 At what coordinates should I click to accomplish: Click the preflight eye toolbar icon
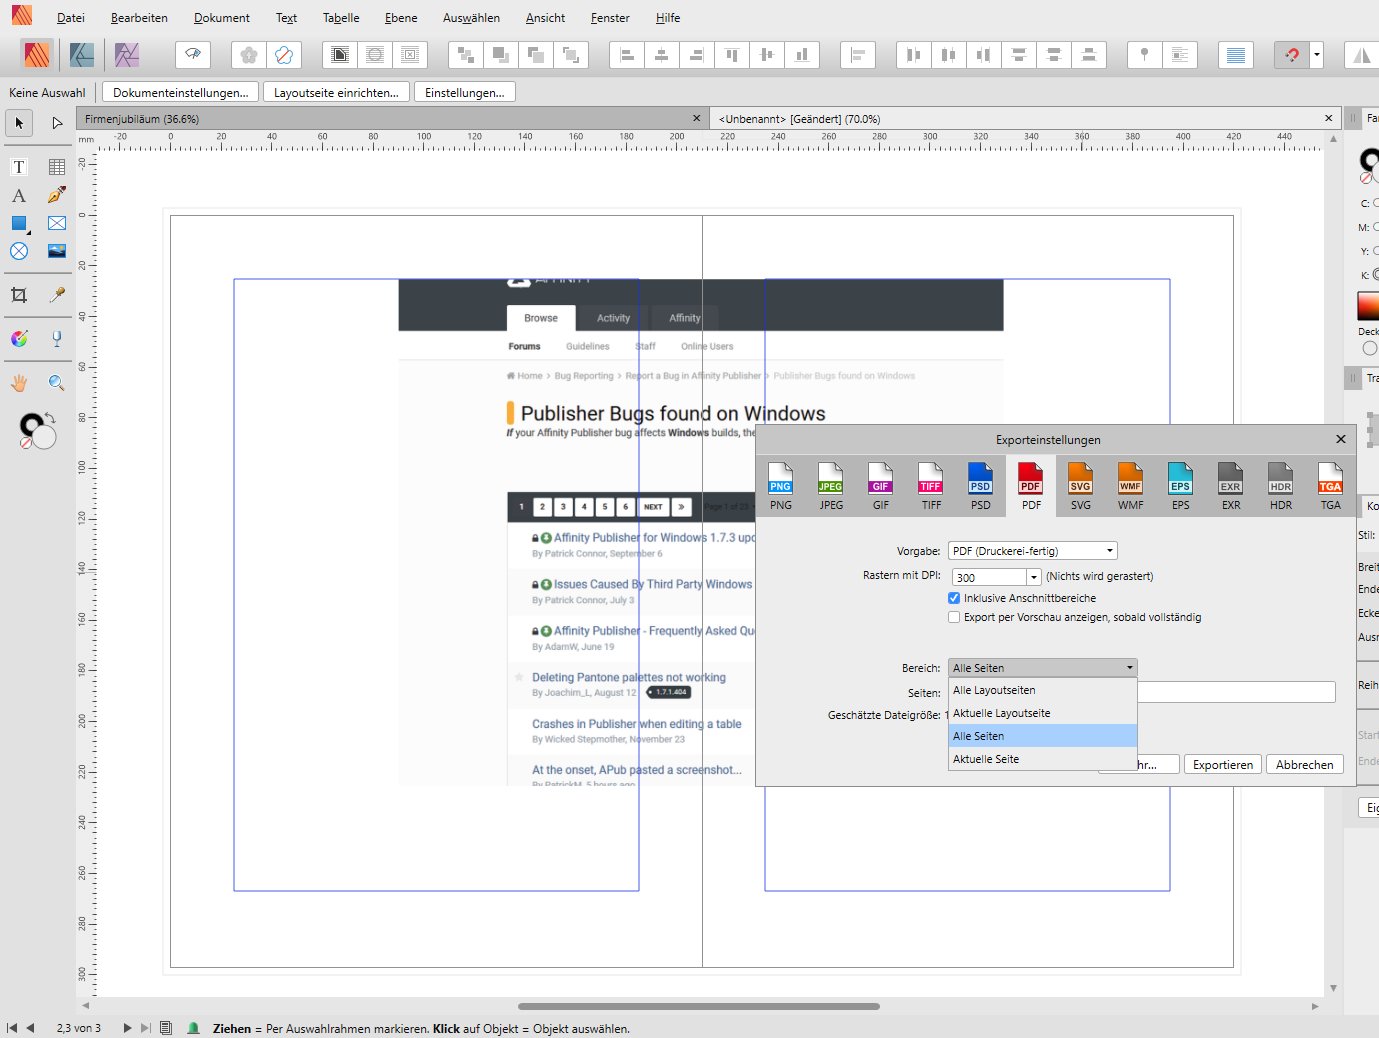pos(193,54)
